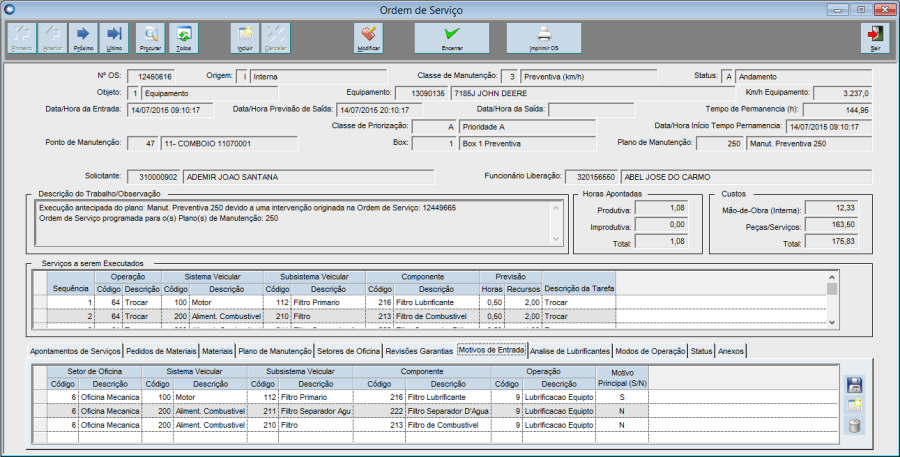Open the Anexos tab
The width and height of the screenshot is (900, 457).
[x=731, y=352]
